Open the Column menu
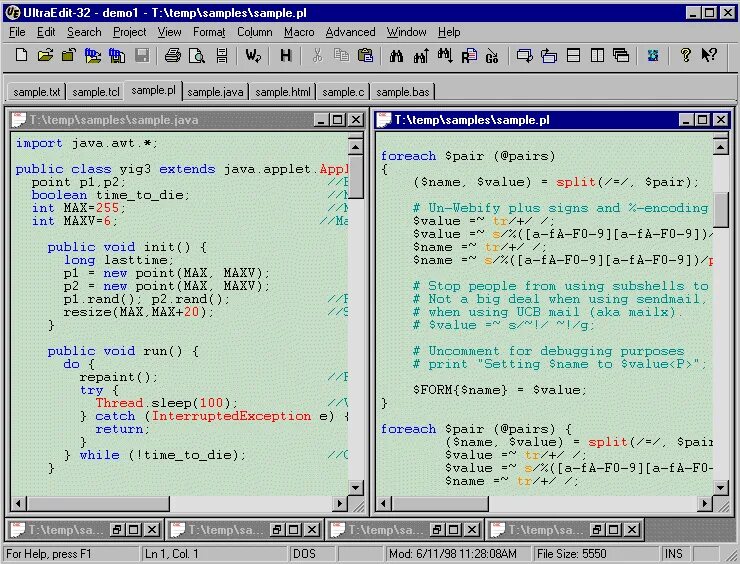Viewport: 740px width, 564px height. click(254, 32)
